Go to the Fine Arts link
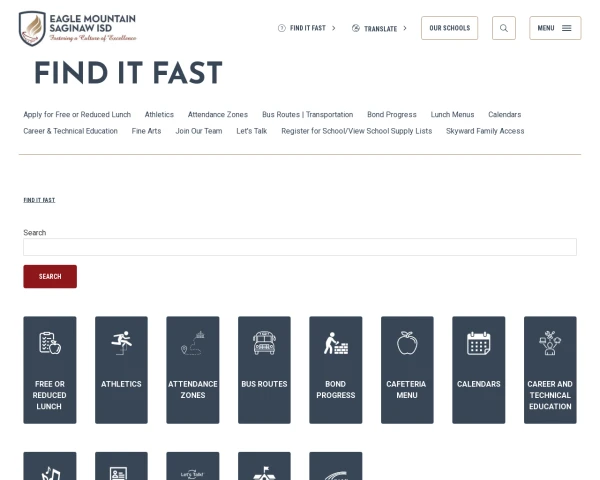 point(147,131)
